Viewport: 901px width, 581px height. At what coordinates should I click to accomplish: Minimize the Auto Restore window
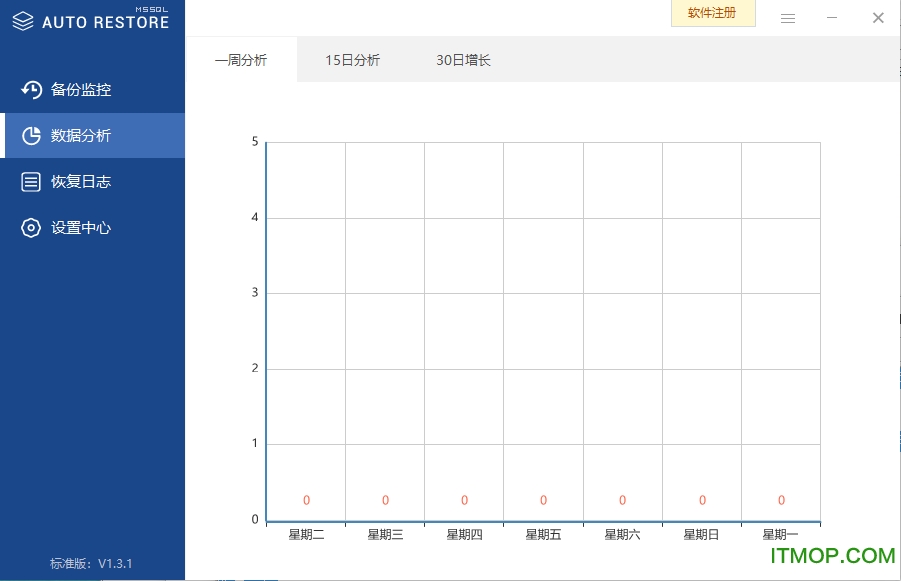tap(832, 18)
